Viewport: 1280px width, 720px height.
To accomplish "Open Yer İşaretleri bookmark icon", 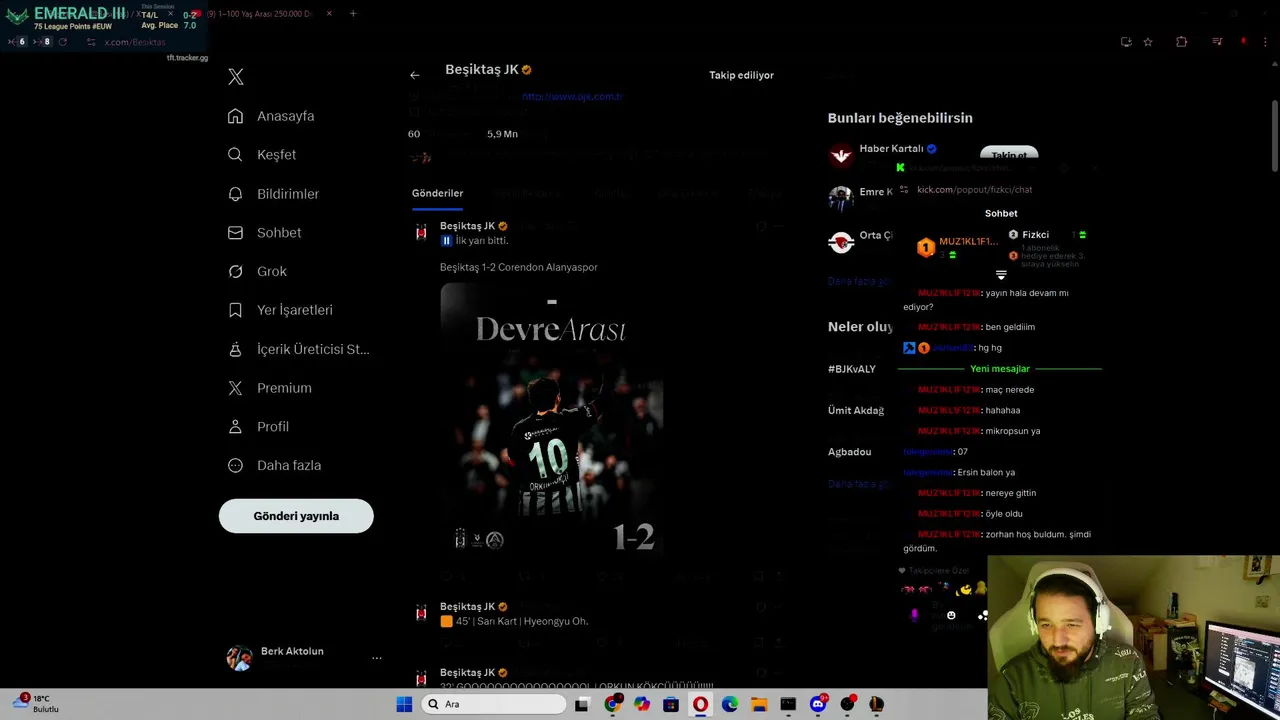I will (x=235, y=310).
